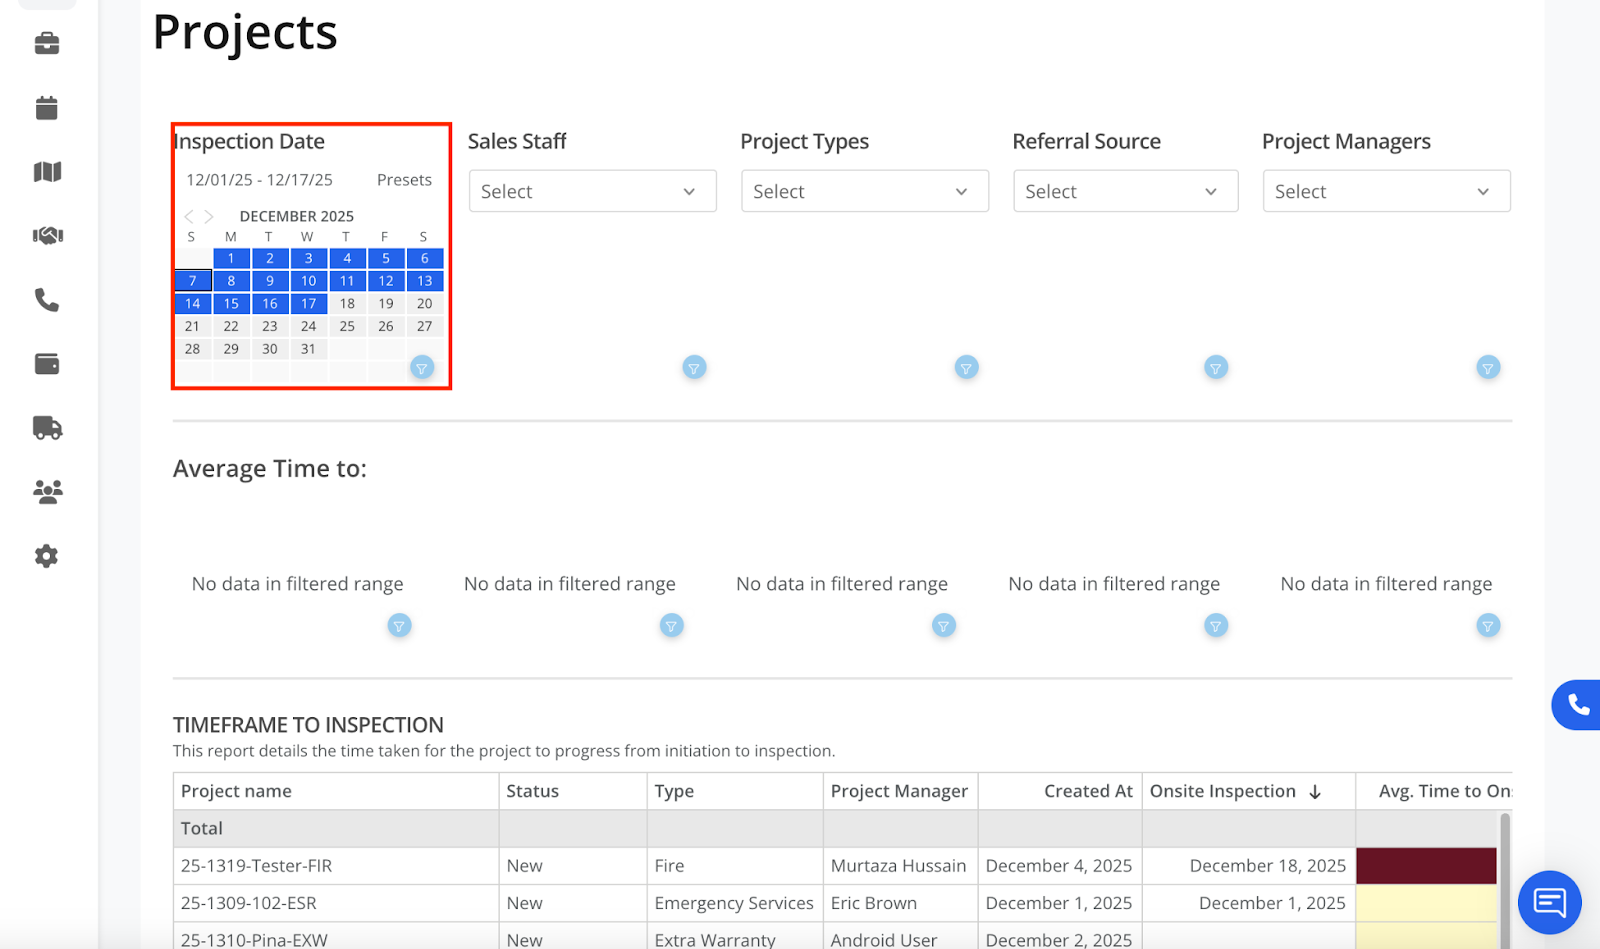Go to the previous month in the calendar
The image size is (1600, 949).
pos(189,216)
